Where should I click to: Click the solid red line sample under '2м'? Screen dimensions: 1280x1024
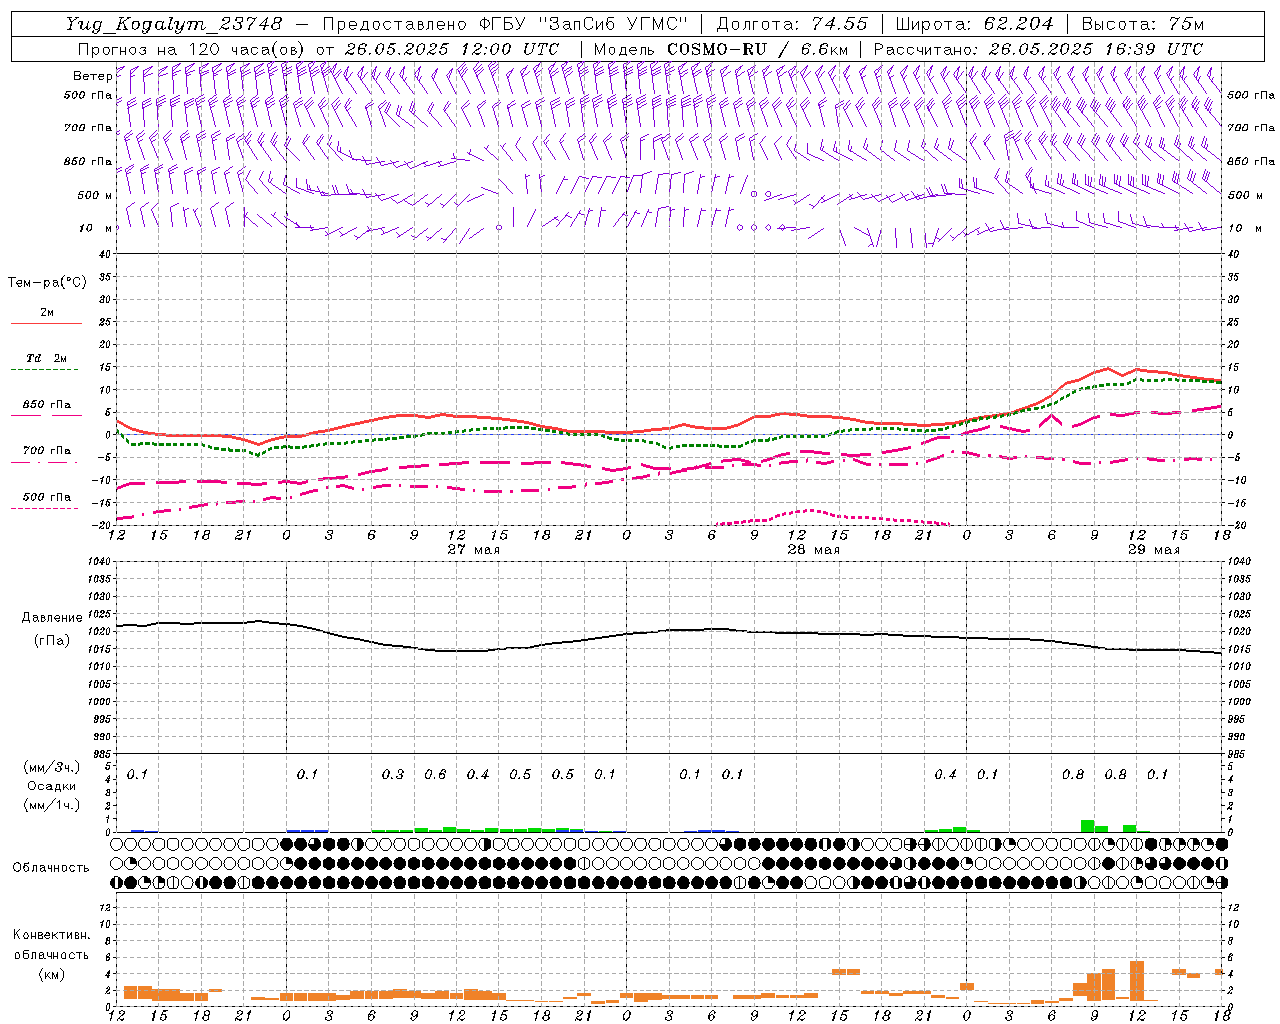click(46, 324)
